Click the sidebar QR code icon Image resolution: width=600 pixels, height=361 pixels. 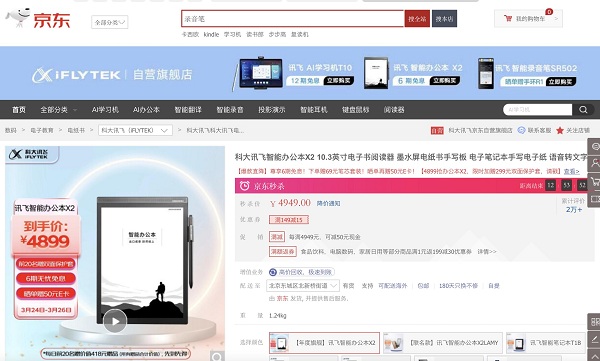[595, 322]
